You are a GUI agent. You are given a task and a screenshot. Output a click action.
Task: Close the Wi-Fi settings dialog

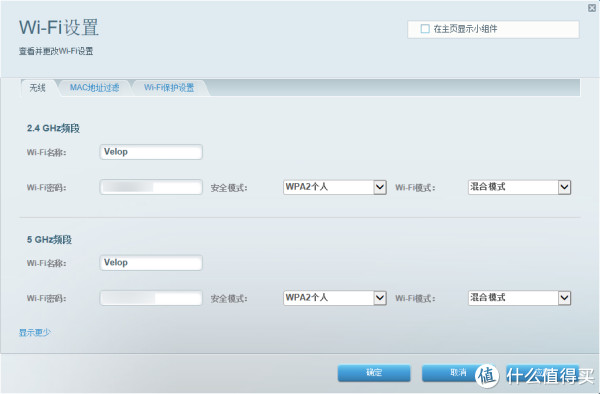[592, 8]
